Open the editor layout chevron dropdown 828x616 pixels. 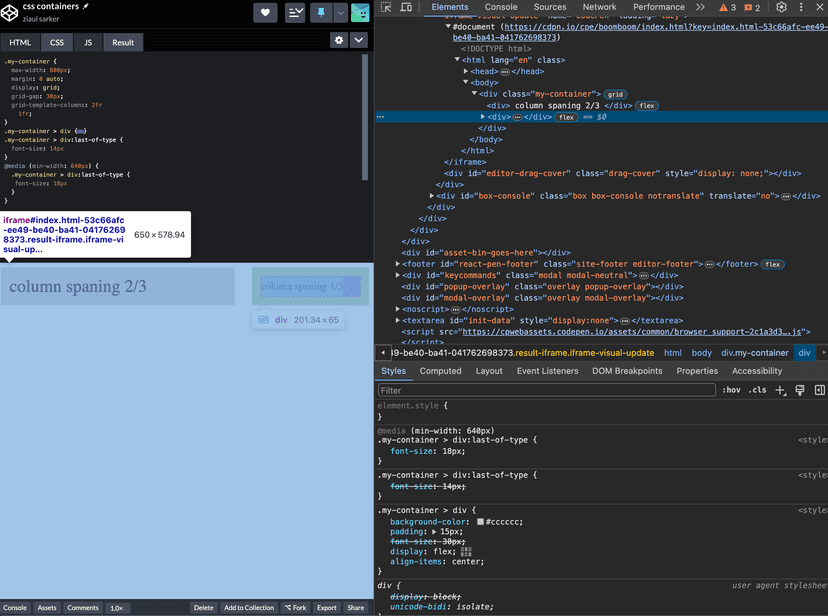tap(359, 41)
